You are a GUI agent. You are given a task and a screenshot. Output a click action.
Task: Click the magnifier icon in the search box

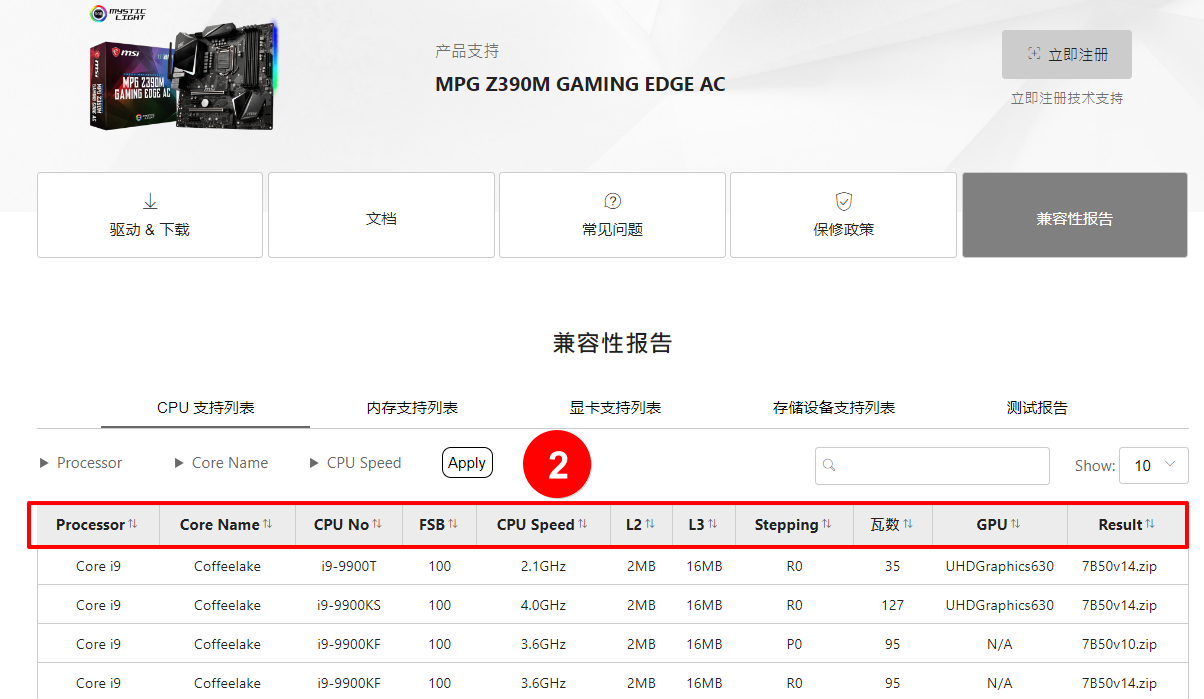[830, 466]
